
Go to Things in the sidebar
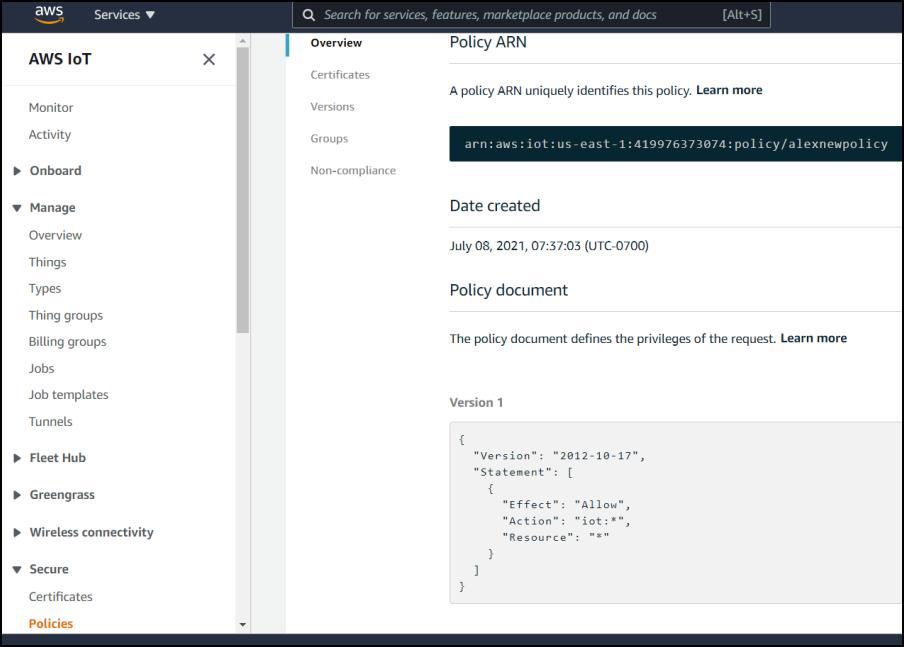point(47,262)
